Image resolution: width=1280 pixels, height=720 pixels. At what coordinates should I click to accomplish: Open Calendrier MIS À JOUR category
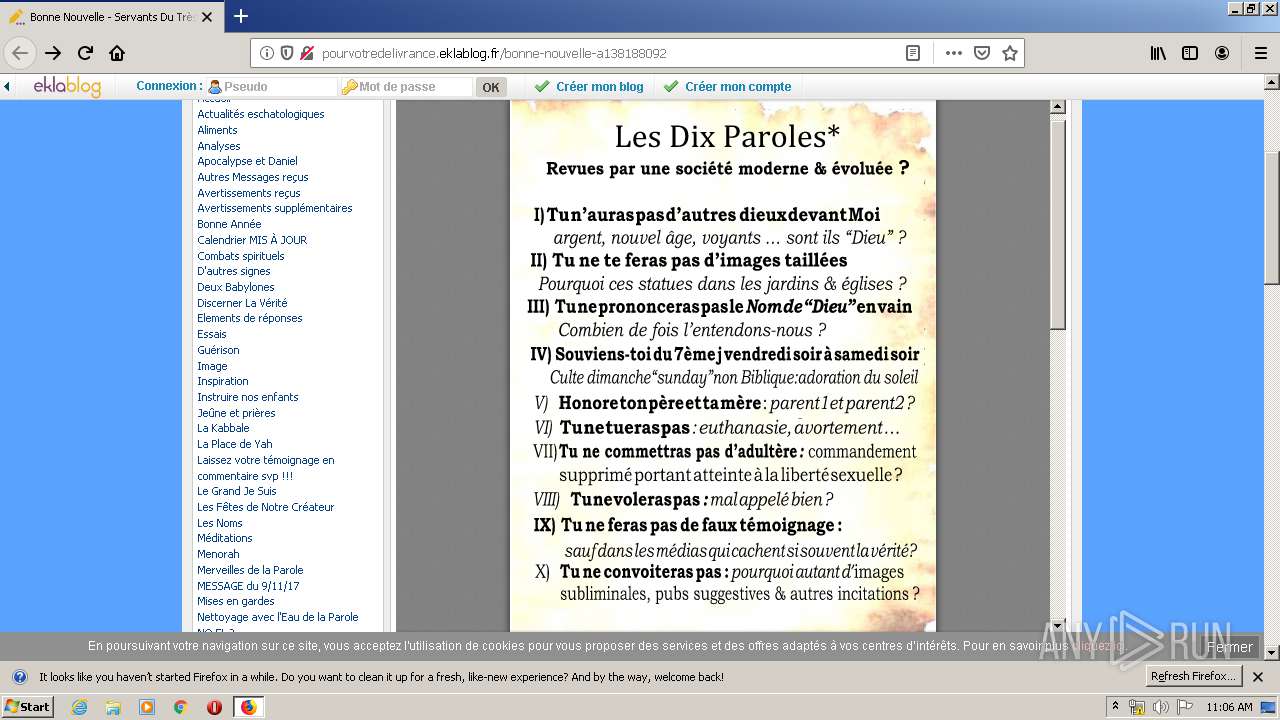click(x=252, y=240)
